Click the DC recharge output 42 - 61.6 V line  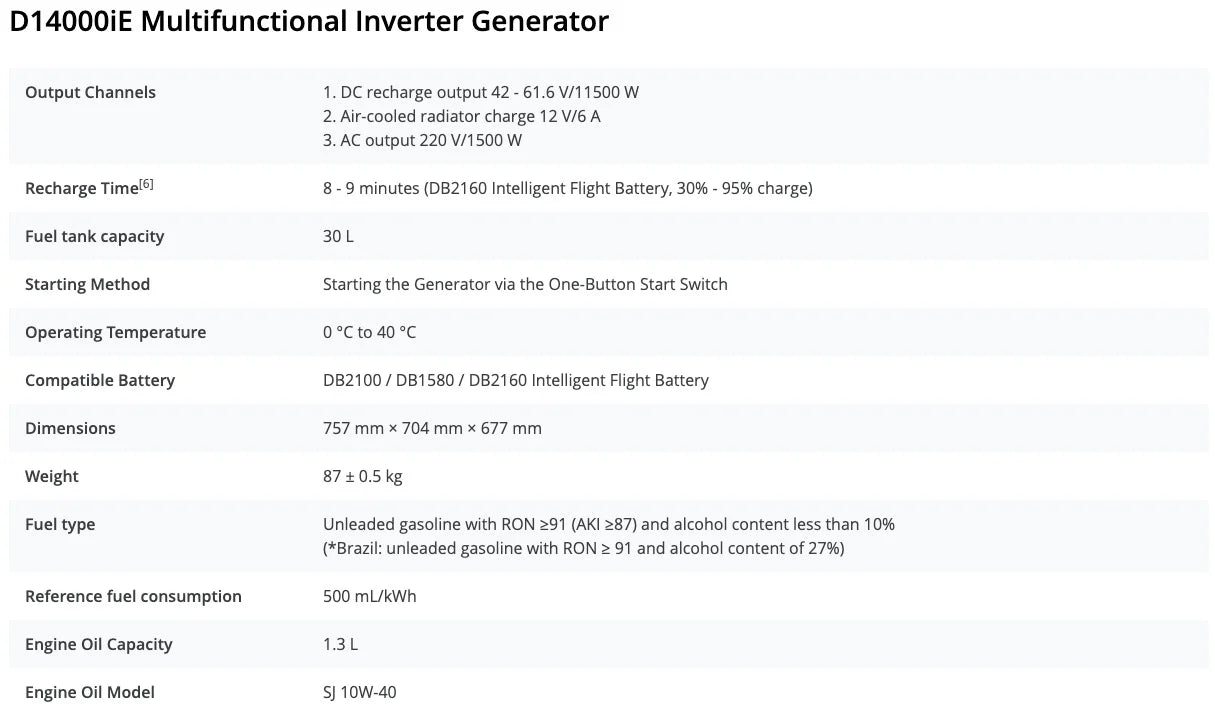(x=480, y=92)
